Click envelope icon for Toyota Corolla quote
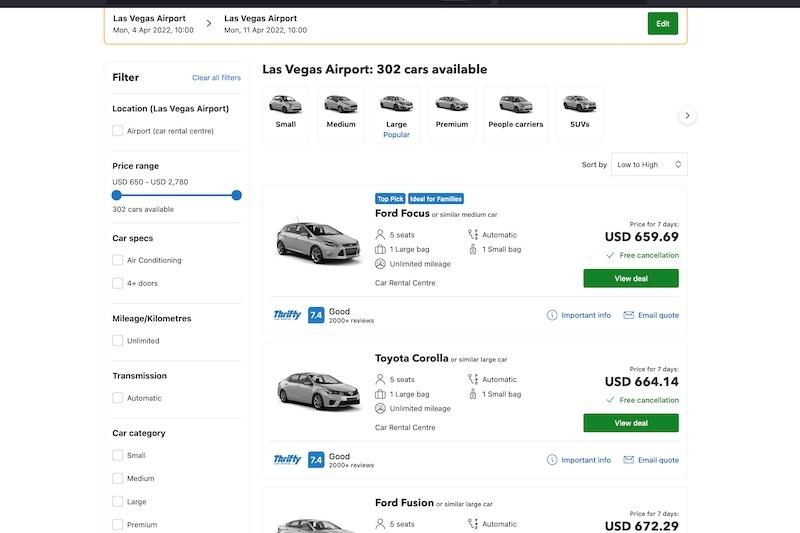The width and height of the screenshot is (800, 533). tap(629, 460)
